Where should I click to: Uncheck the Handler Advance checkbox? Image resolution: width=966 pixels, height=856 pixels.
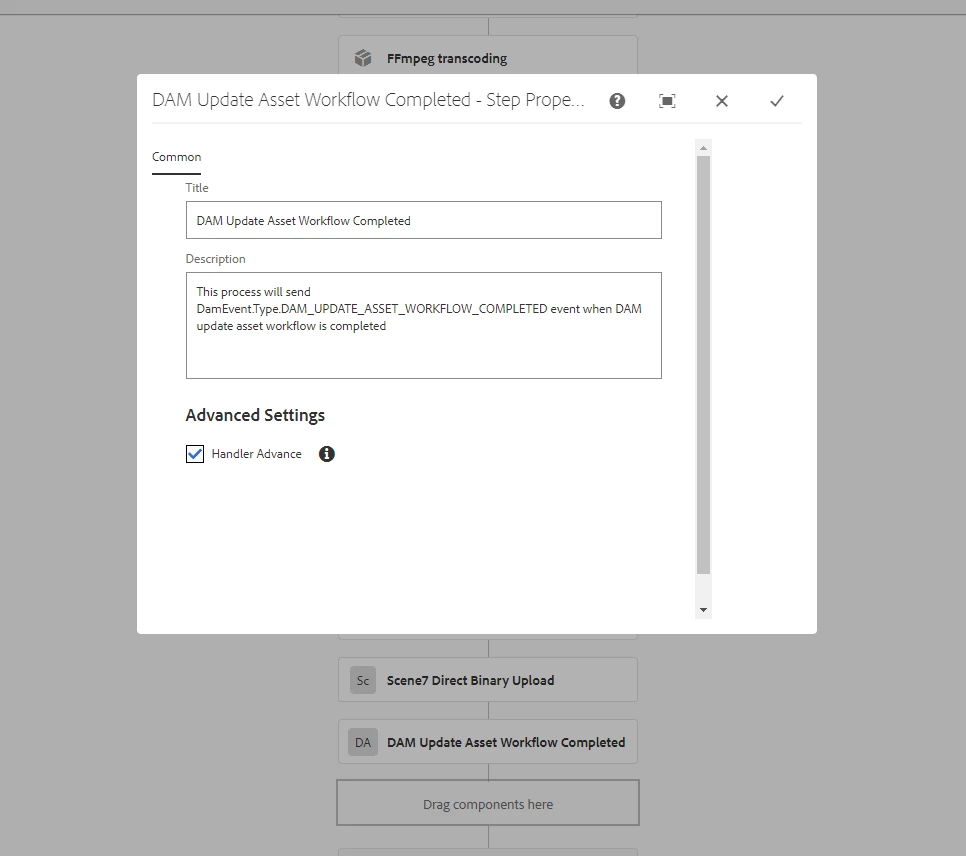click(195, 454)
